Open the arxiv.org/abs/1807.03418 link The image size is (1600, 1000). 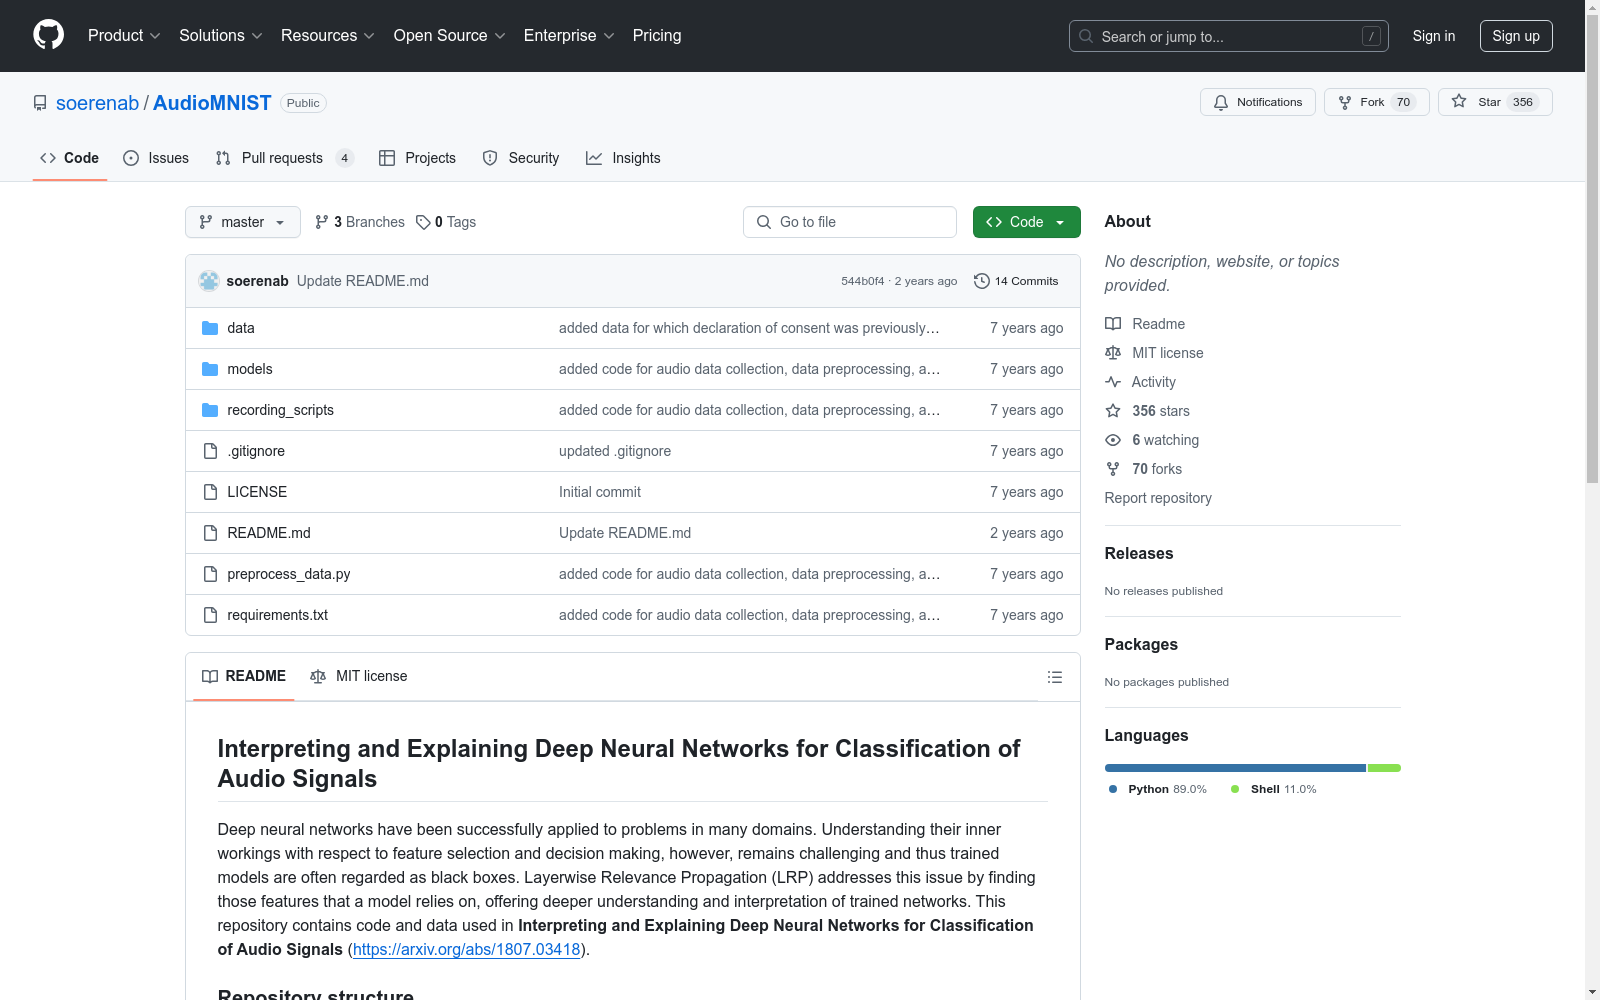(x=466, y=949)
